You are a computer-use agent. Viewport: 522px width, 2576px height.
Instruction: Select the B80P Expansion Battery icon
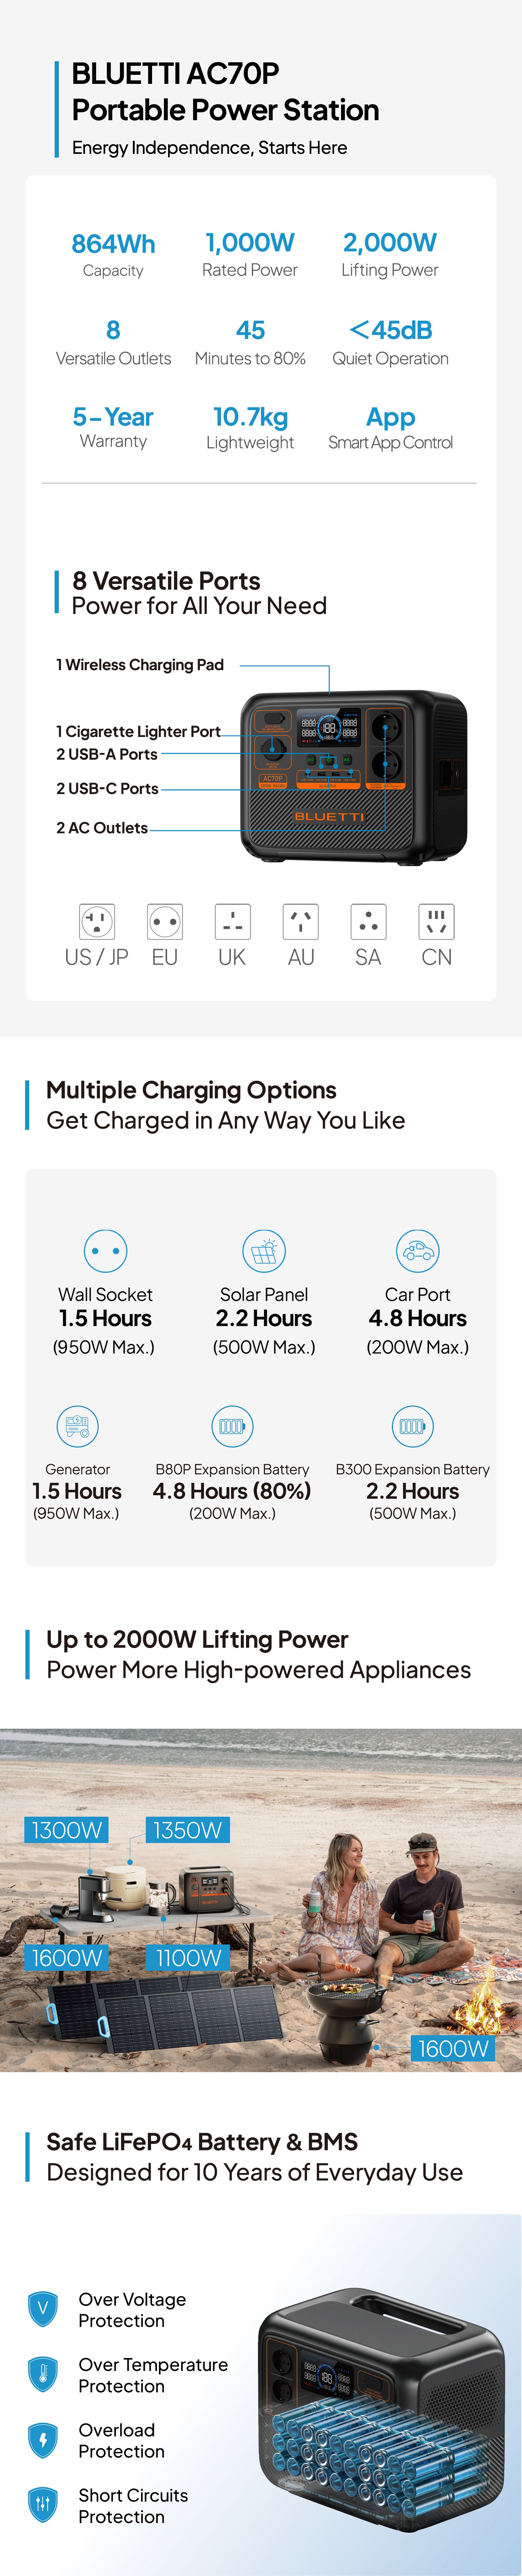click(232, 1426)
